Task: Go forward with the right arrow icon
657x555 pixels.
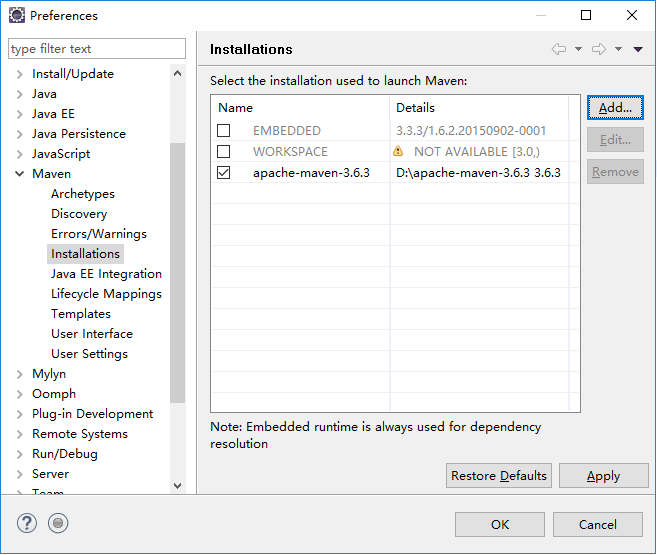Action: 599,49
